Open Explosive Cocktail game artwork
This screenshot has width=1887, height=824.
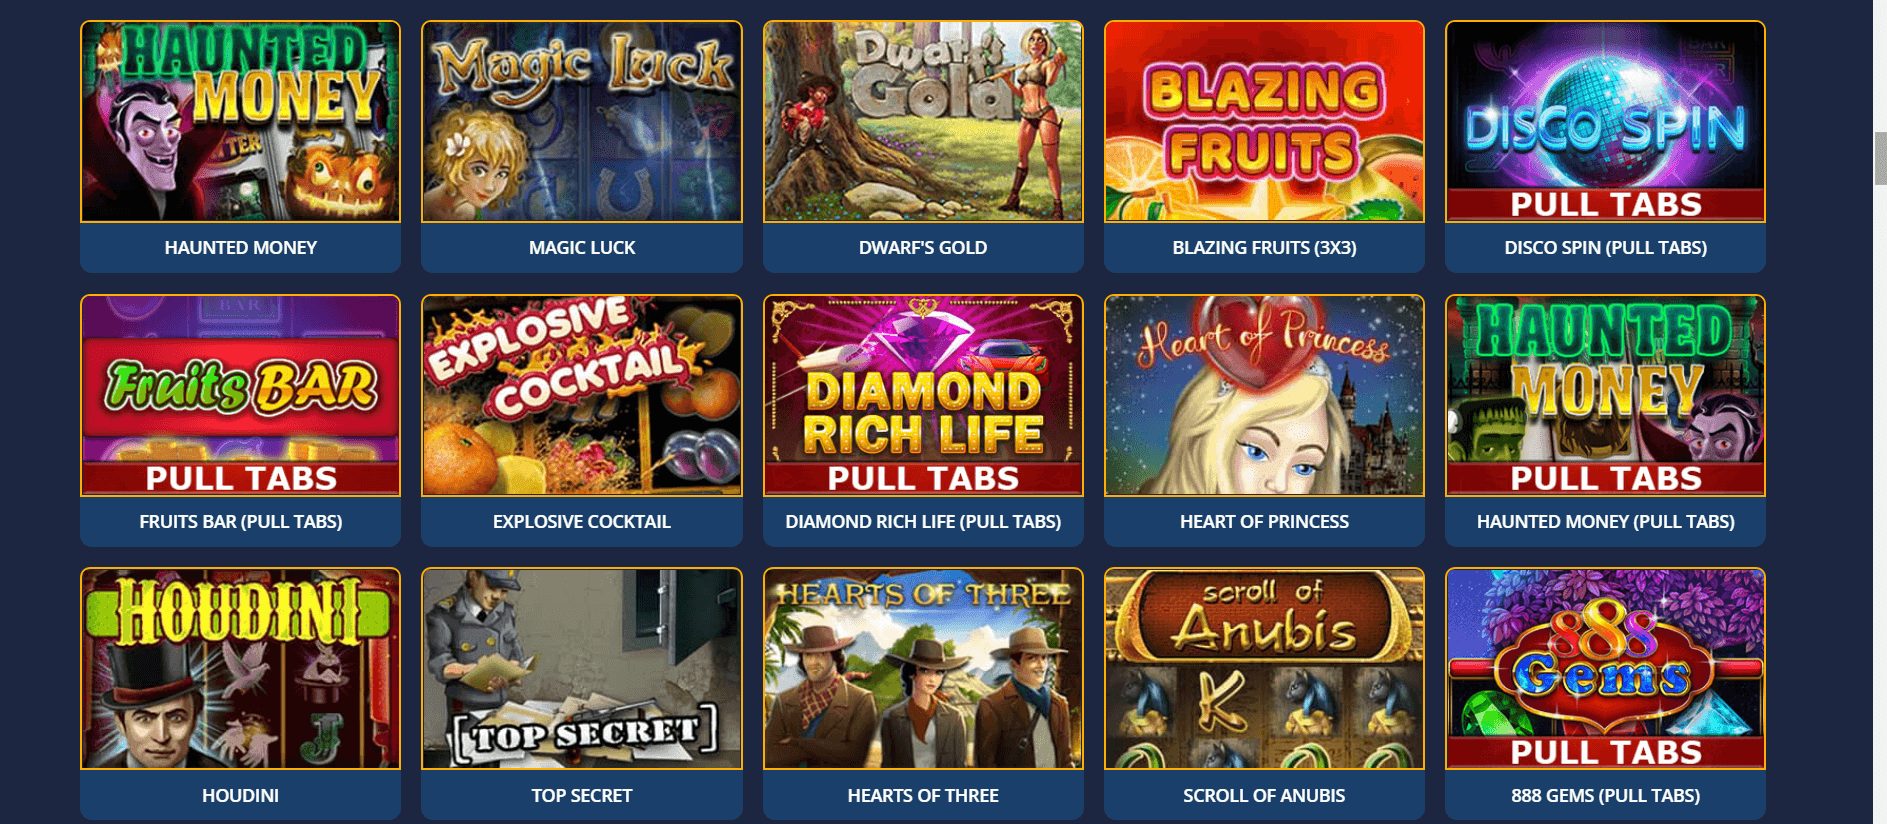582,395
